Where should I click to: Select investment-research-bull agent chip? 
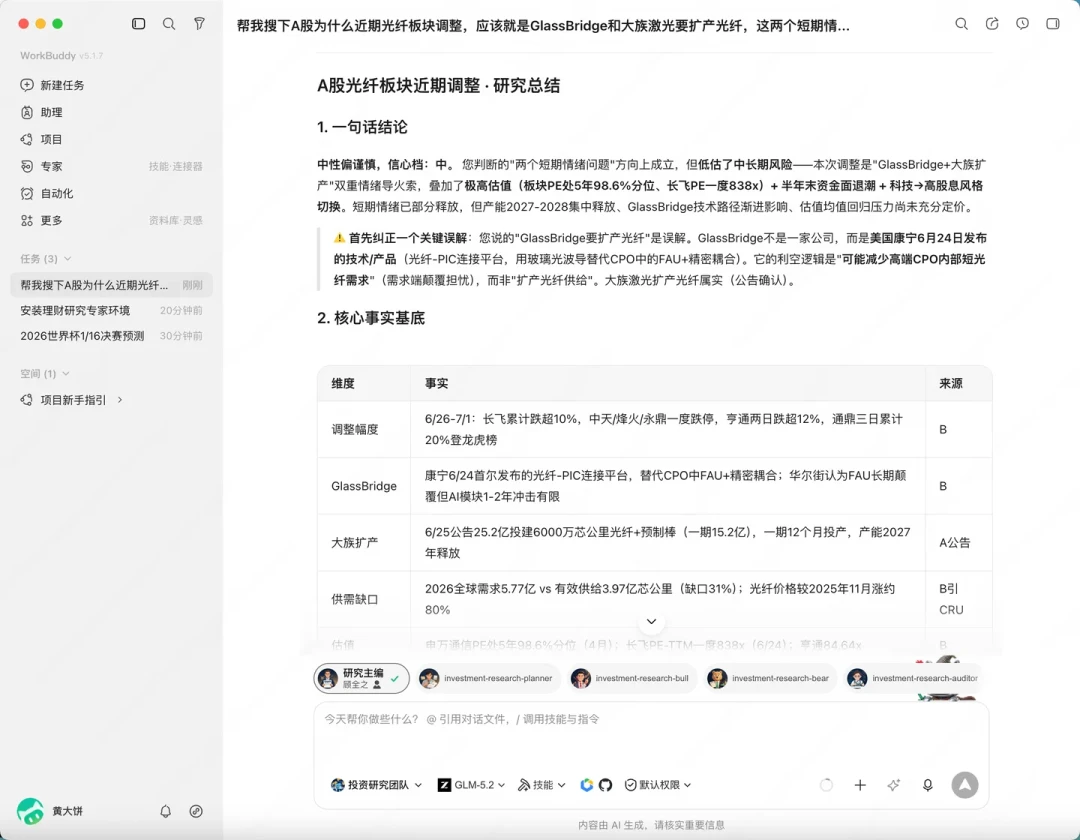click(x=632, y=678)
